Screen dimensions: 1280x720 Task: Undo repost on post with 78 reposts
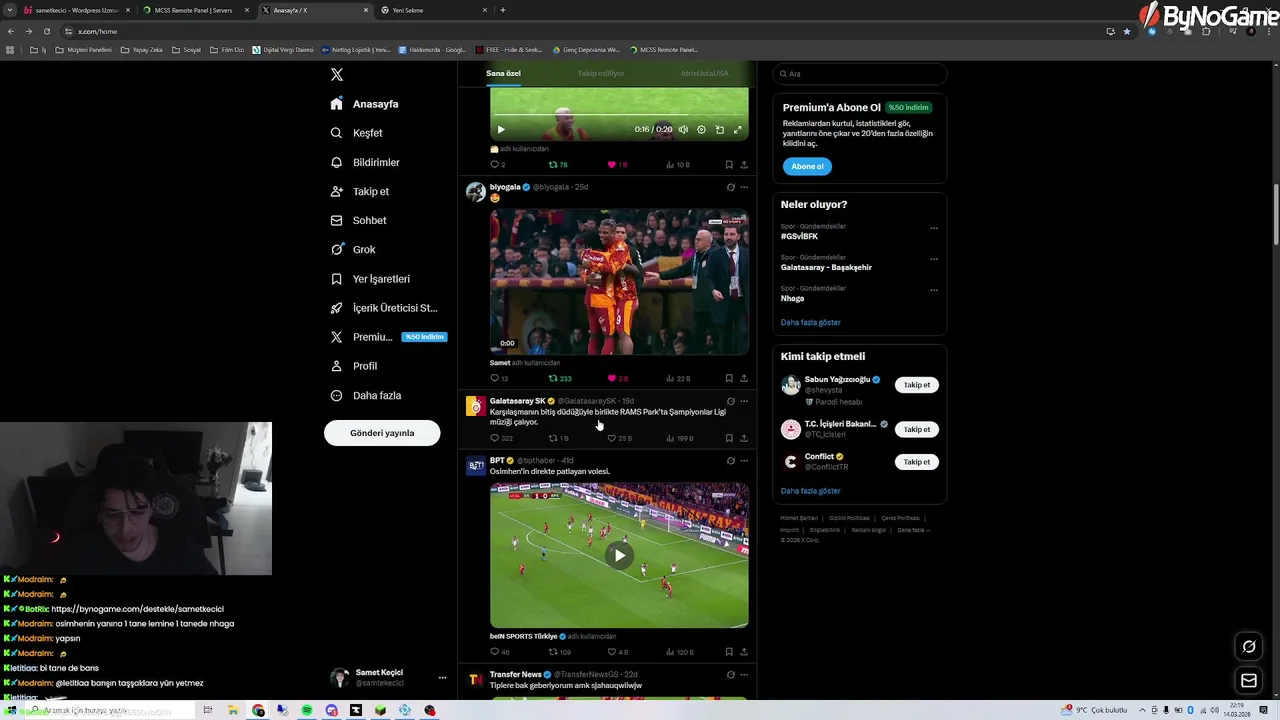coord(558,164)
